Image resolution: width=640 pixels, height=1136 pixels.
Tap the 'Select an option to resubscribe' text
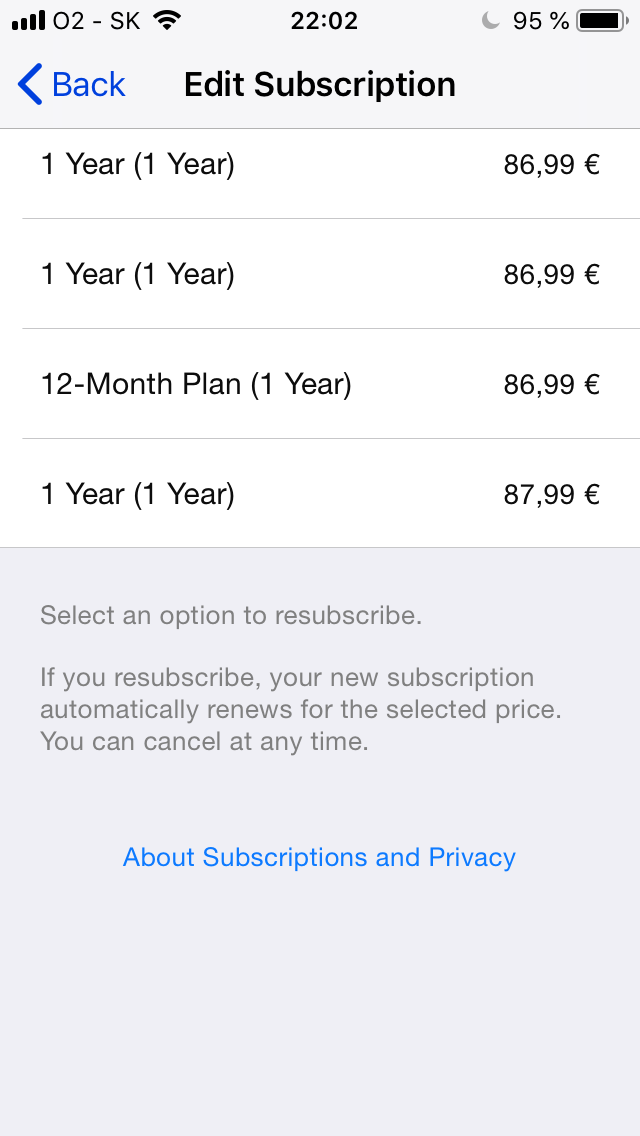(231, 615)
